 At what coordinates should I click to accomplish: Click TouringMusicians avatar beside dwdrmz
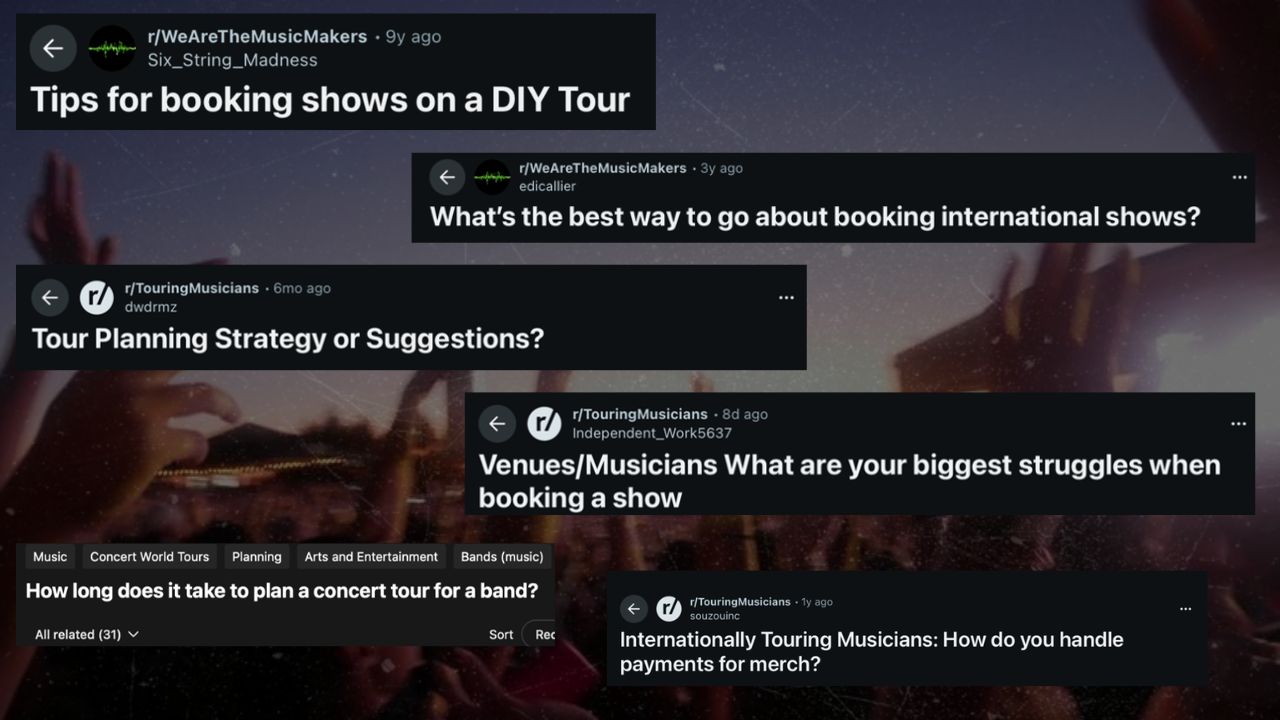point(97,297)
